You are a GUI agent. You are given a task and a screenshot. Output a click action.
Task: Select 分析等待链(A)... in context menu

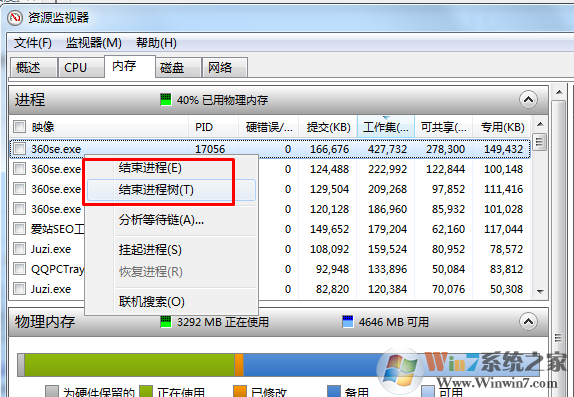[171, 220]
